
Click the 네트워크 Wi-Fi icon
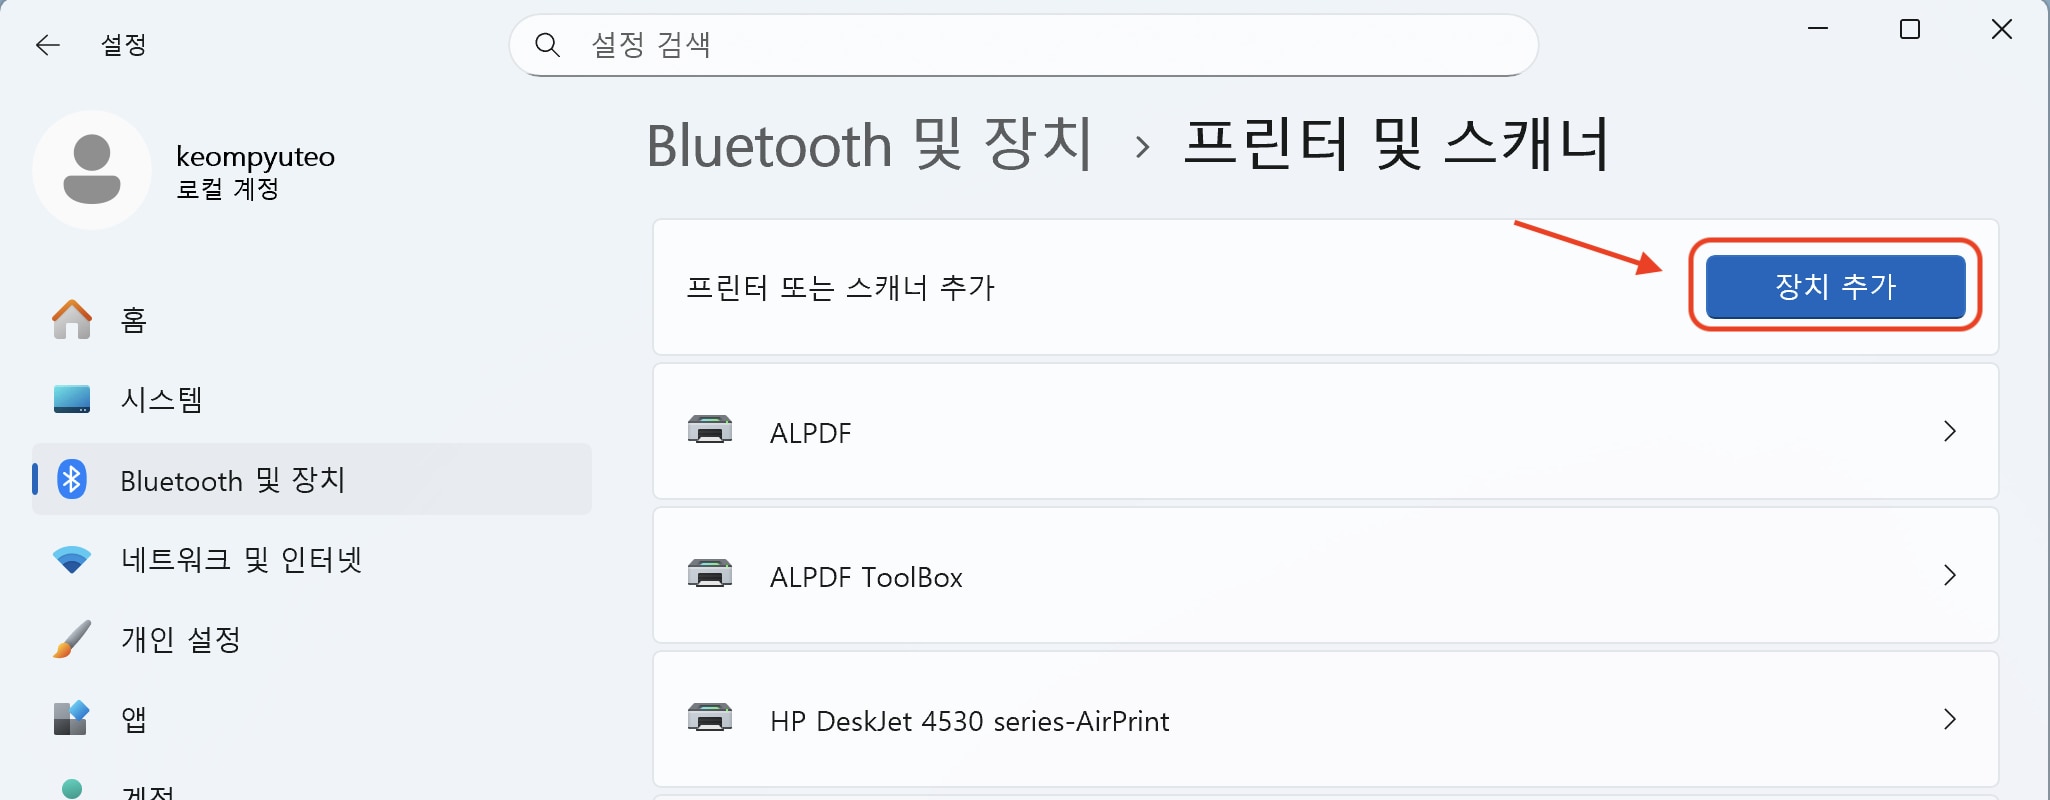[x=72, y=560]
